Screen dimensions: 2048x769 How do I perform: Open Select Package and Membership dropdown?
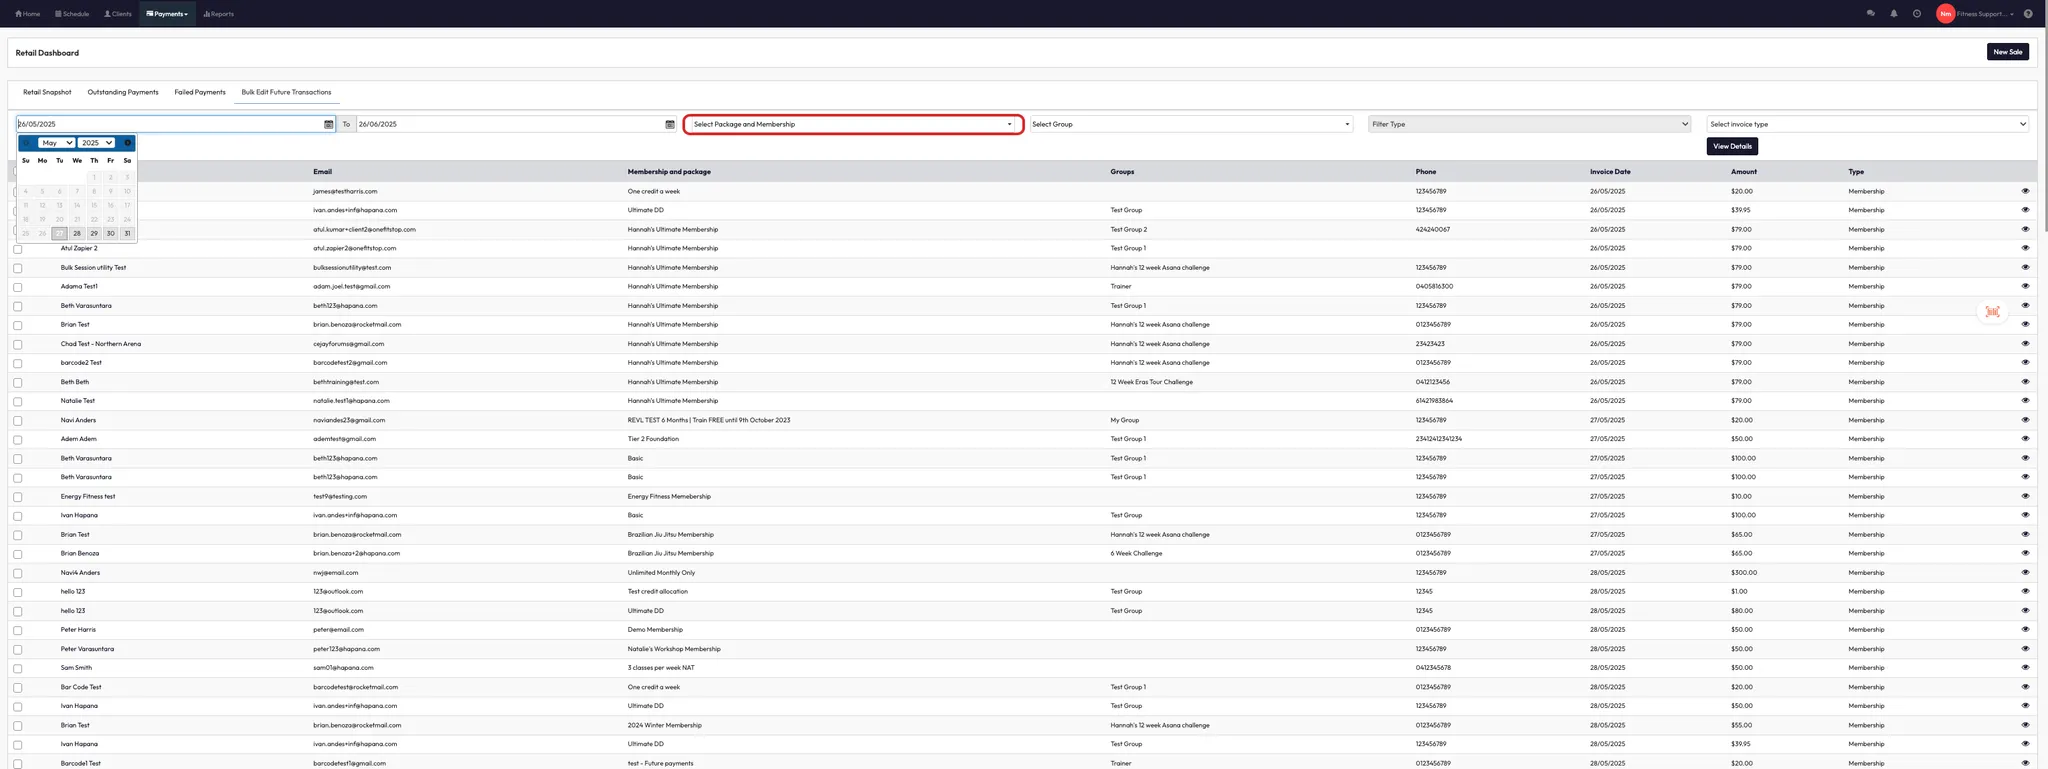click(x=852, y=124)
